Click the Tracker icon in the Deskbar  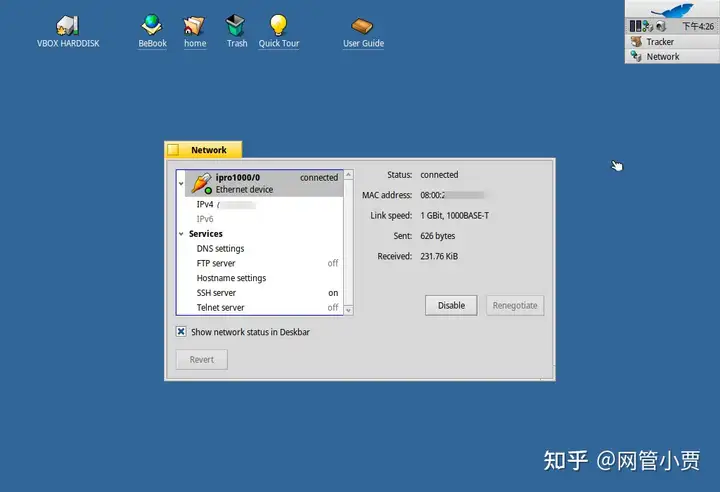point(636,42)
